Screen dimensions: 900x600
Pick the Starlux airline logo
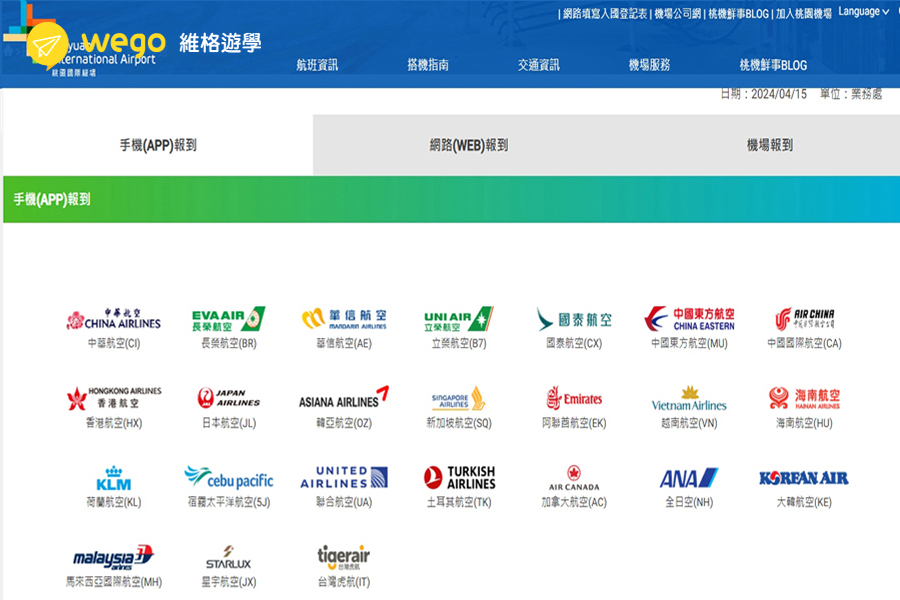coord(228,557)
